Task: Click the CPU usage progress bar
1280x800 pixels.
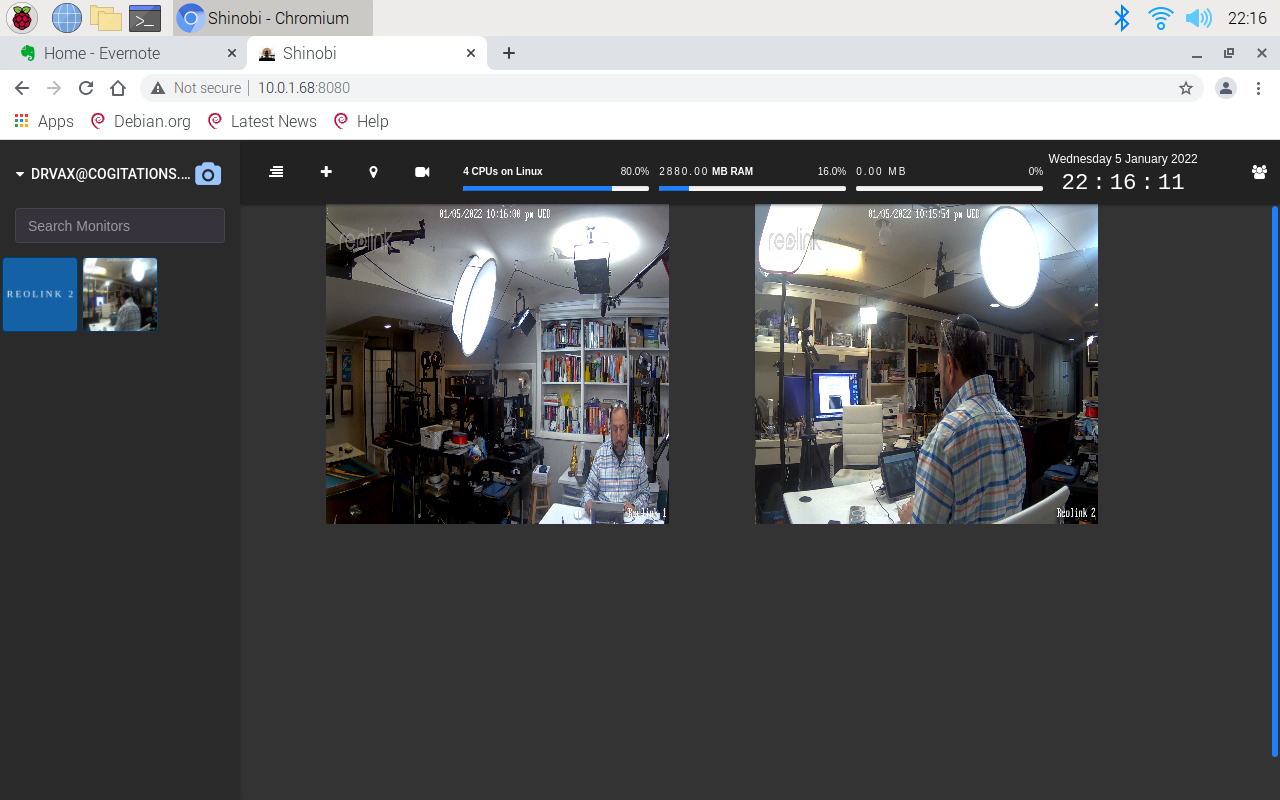Action: 555,188
